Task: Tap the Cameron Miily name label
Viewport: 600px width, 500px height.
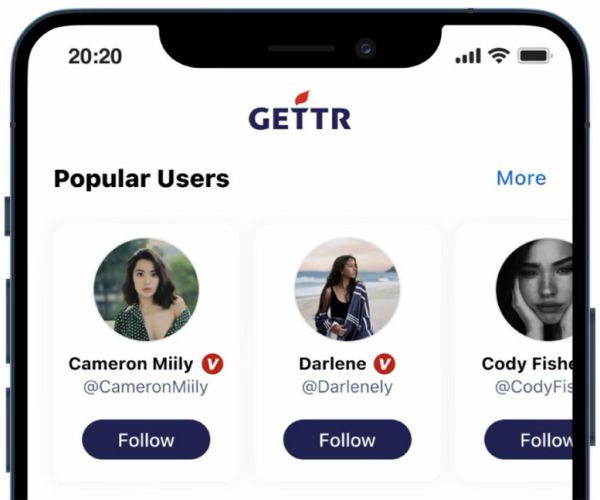Action: [131, 364]
